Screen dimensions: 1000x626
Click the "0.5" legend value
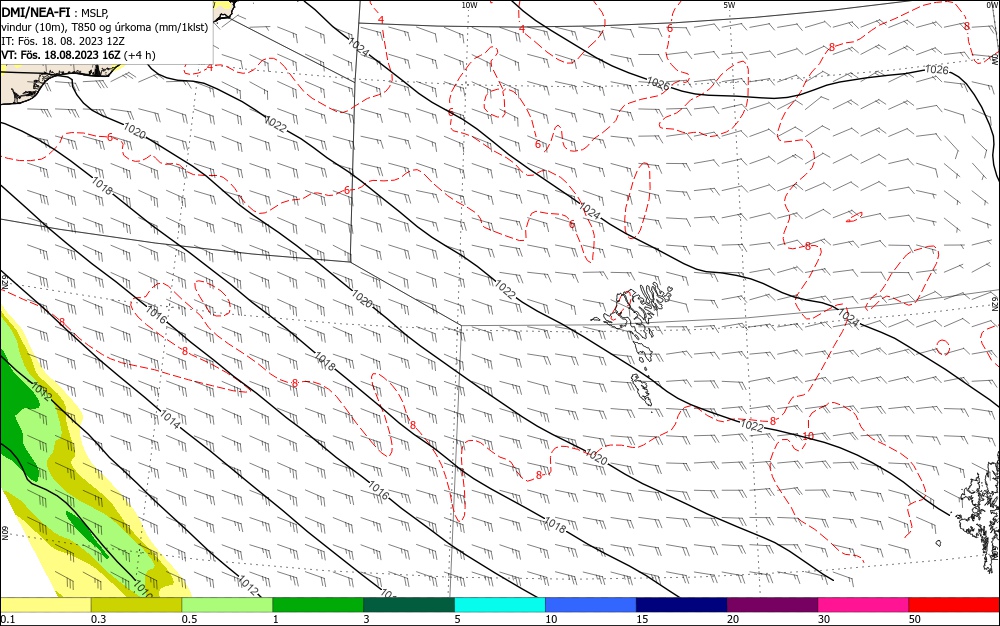tap(189, 619)
